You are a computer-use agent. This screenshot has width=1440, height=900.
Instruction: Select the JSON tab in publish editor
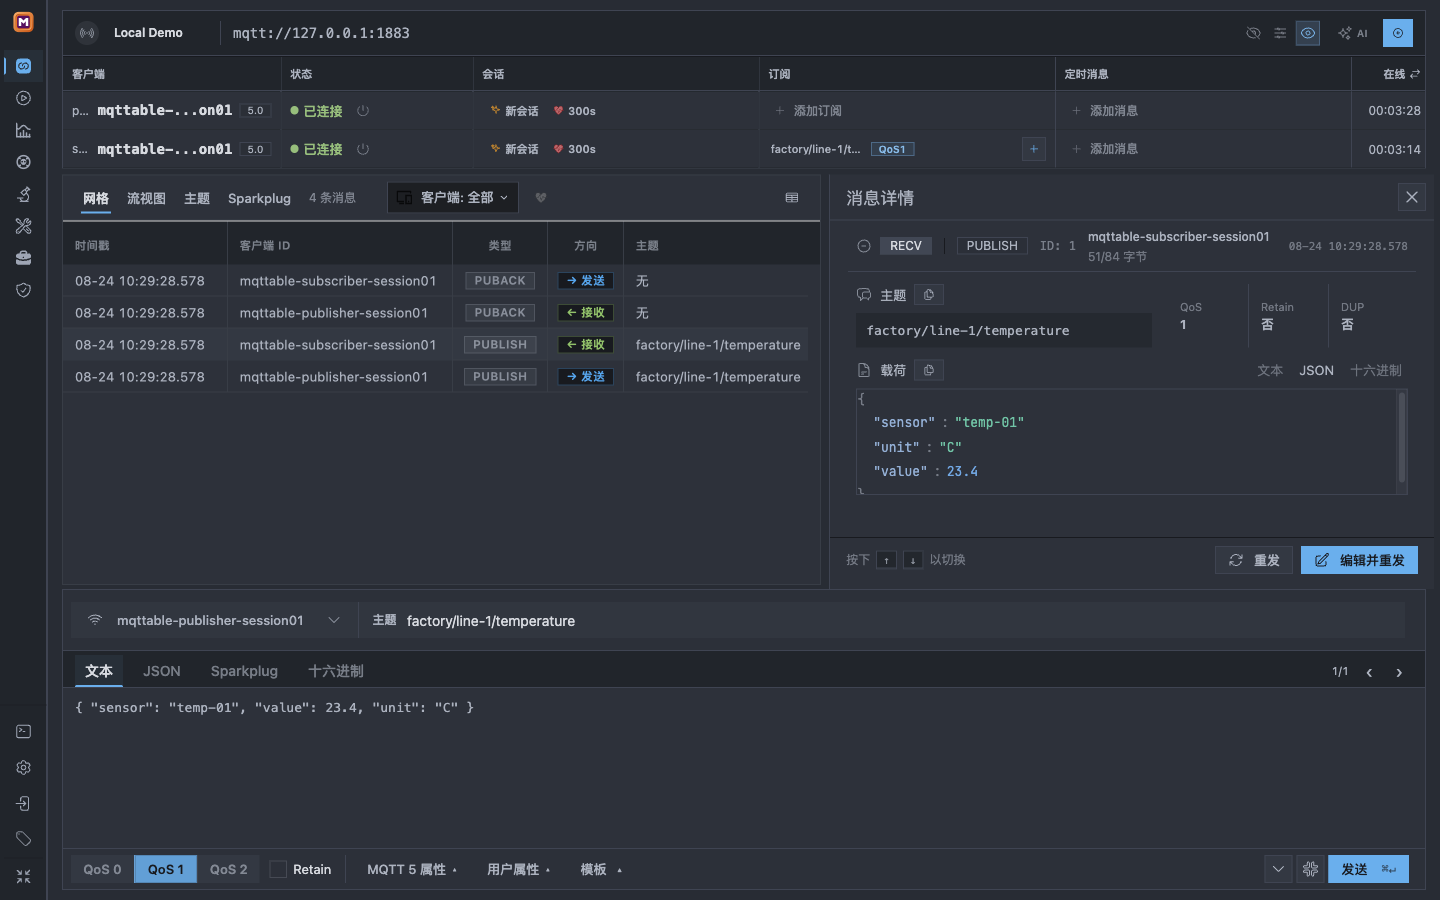[x=162, y=671]
